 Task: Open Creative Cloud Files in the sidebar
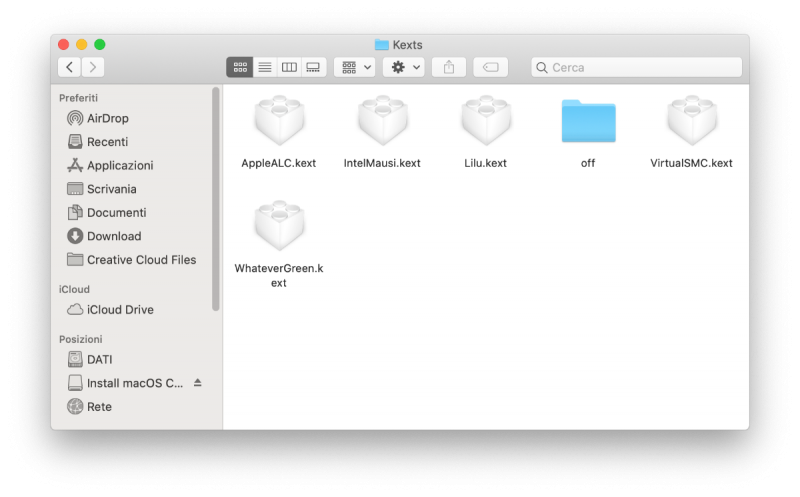[135, 260]
